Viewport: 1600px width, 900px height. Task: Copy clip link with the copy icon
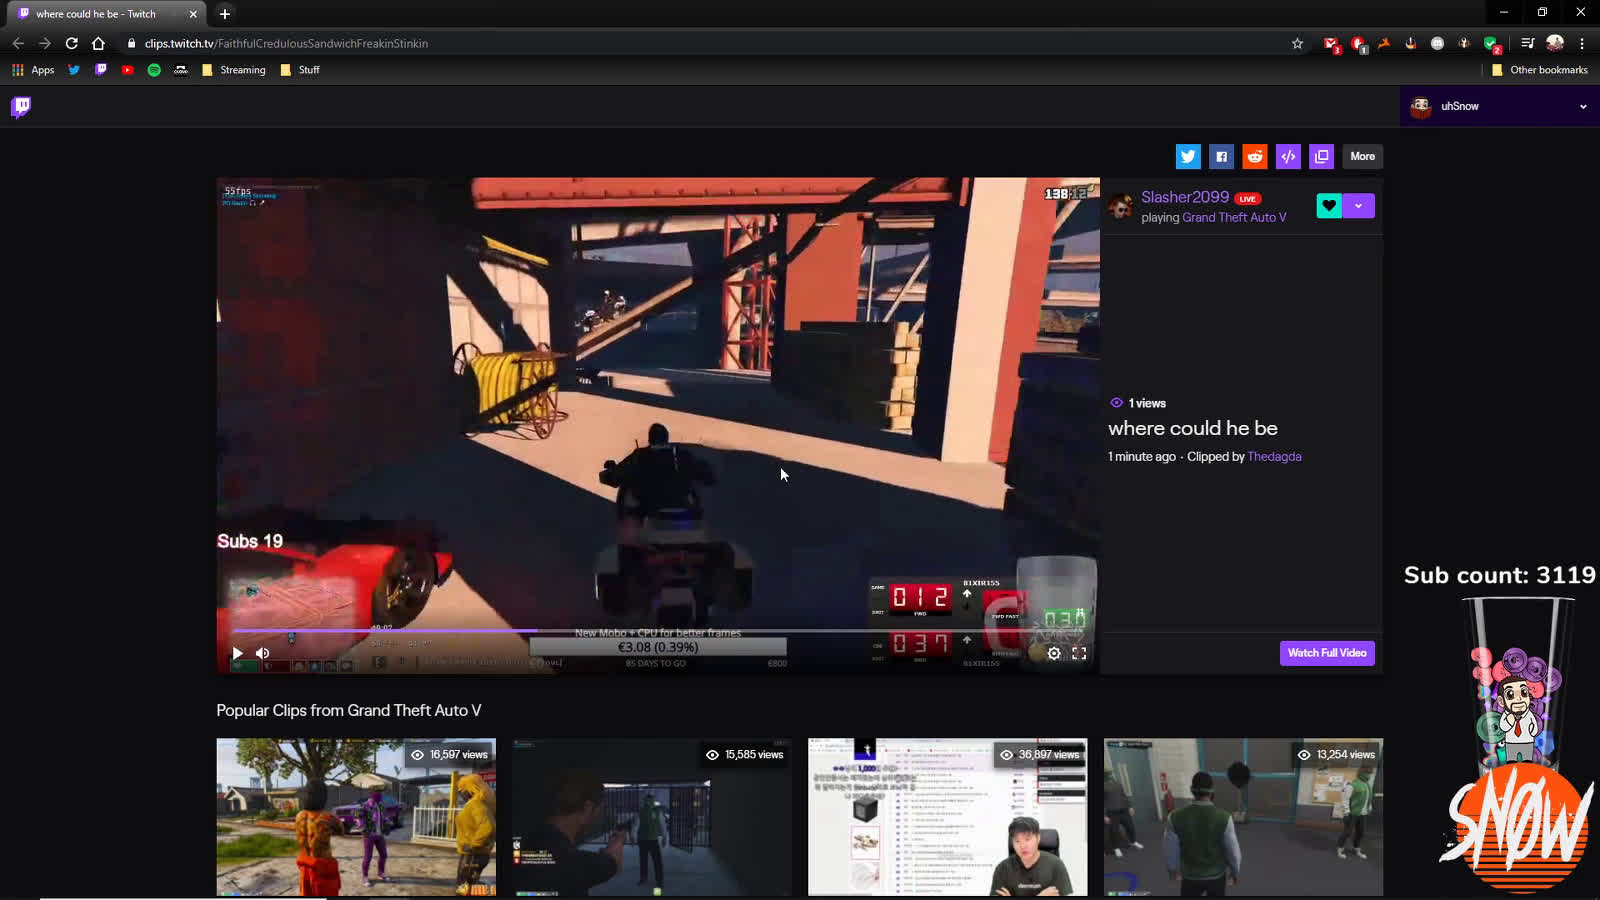tap(1322, 156)
